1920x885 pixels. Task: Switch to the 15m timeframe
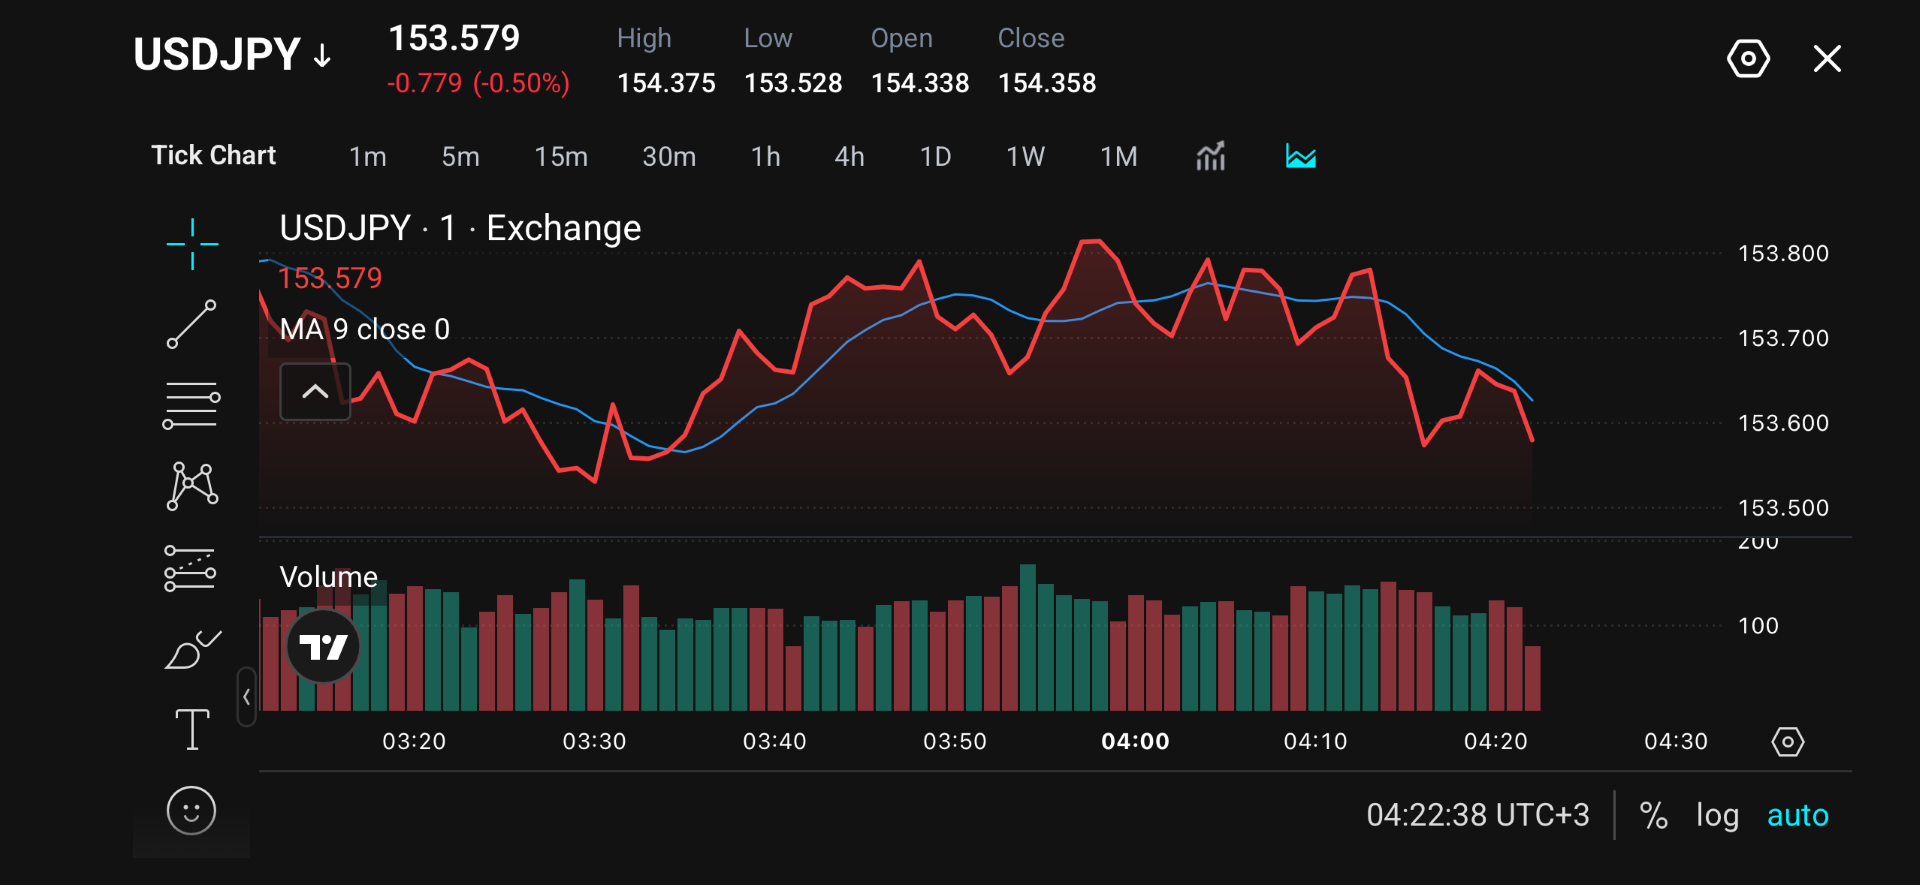tap(561, 157)
